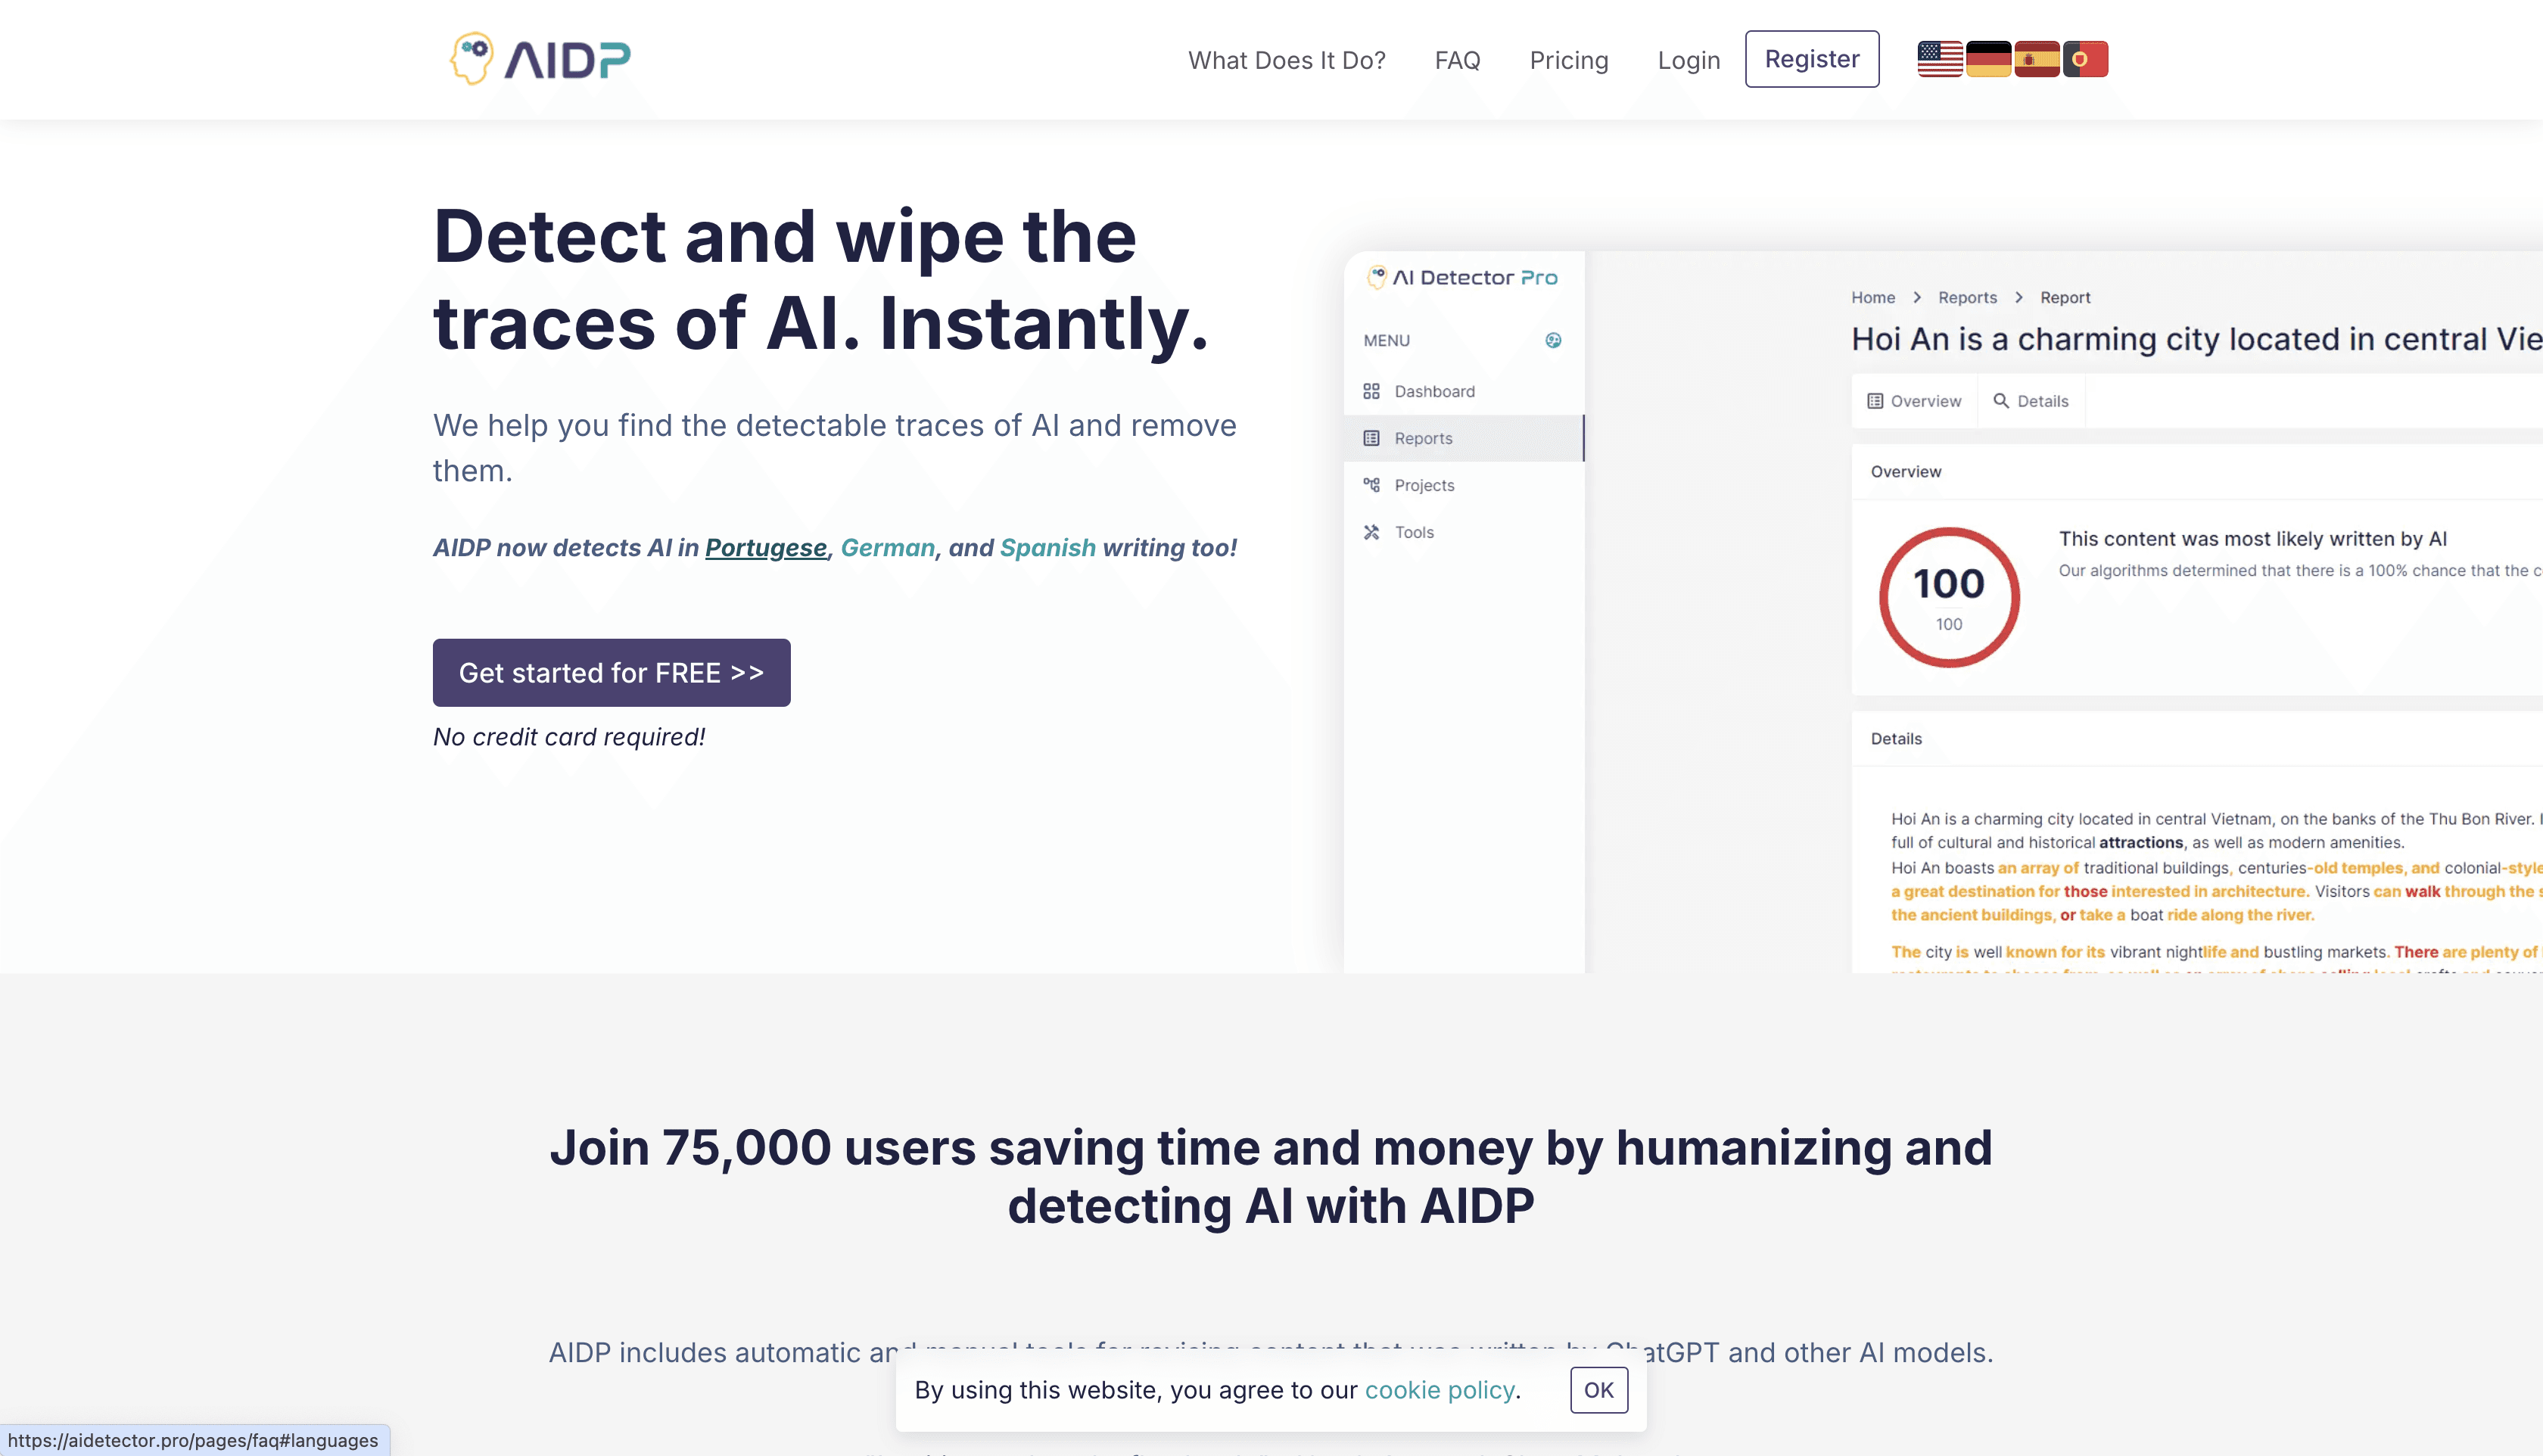Toggle the fourth flag language option
The image size is (2543, 1456).
(x=2084, y=59)
